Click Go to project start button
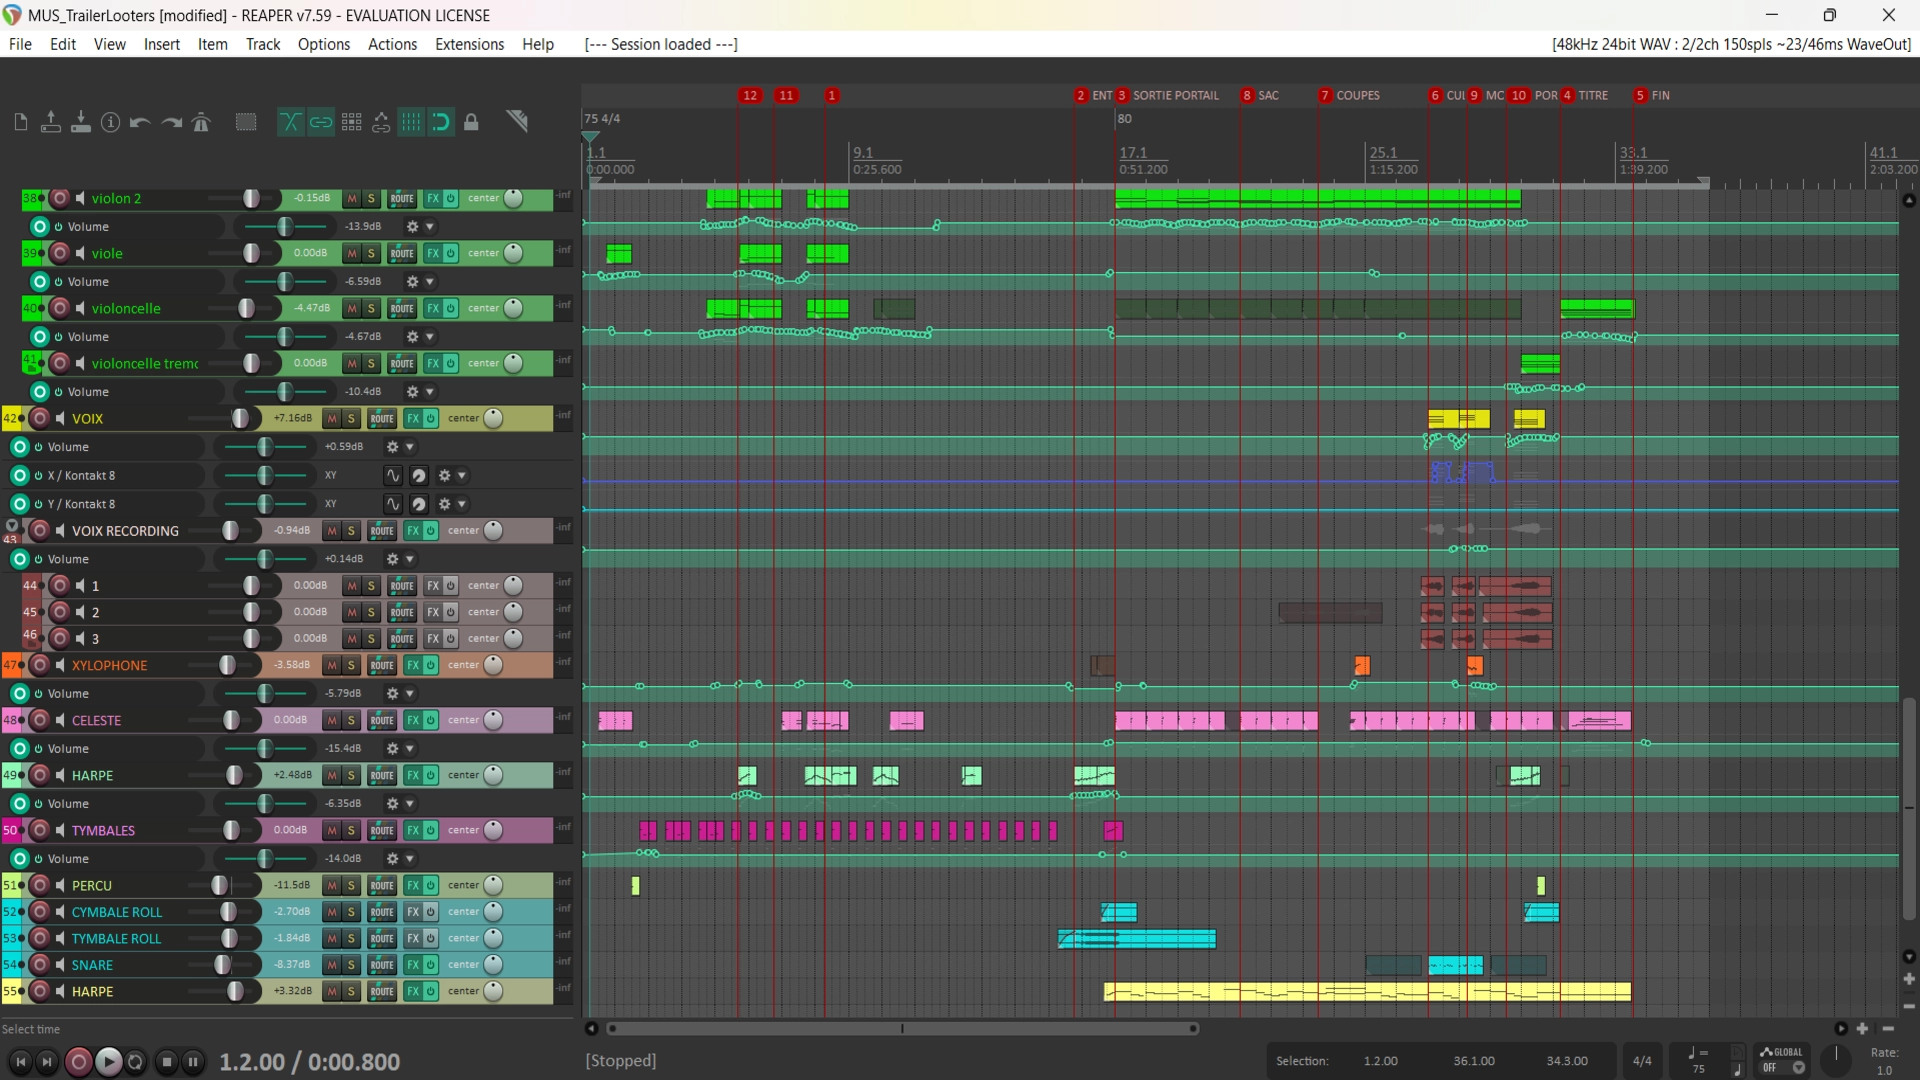 point(21,1062)
